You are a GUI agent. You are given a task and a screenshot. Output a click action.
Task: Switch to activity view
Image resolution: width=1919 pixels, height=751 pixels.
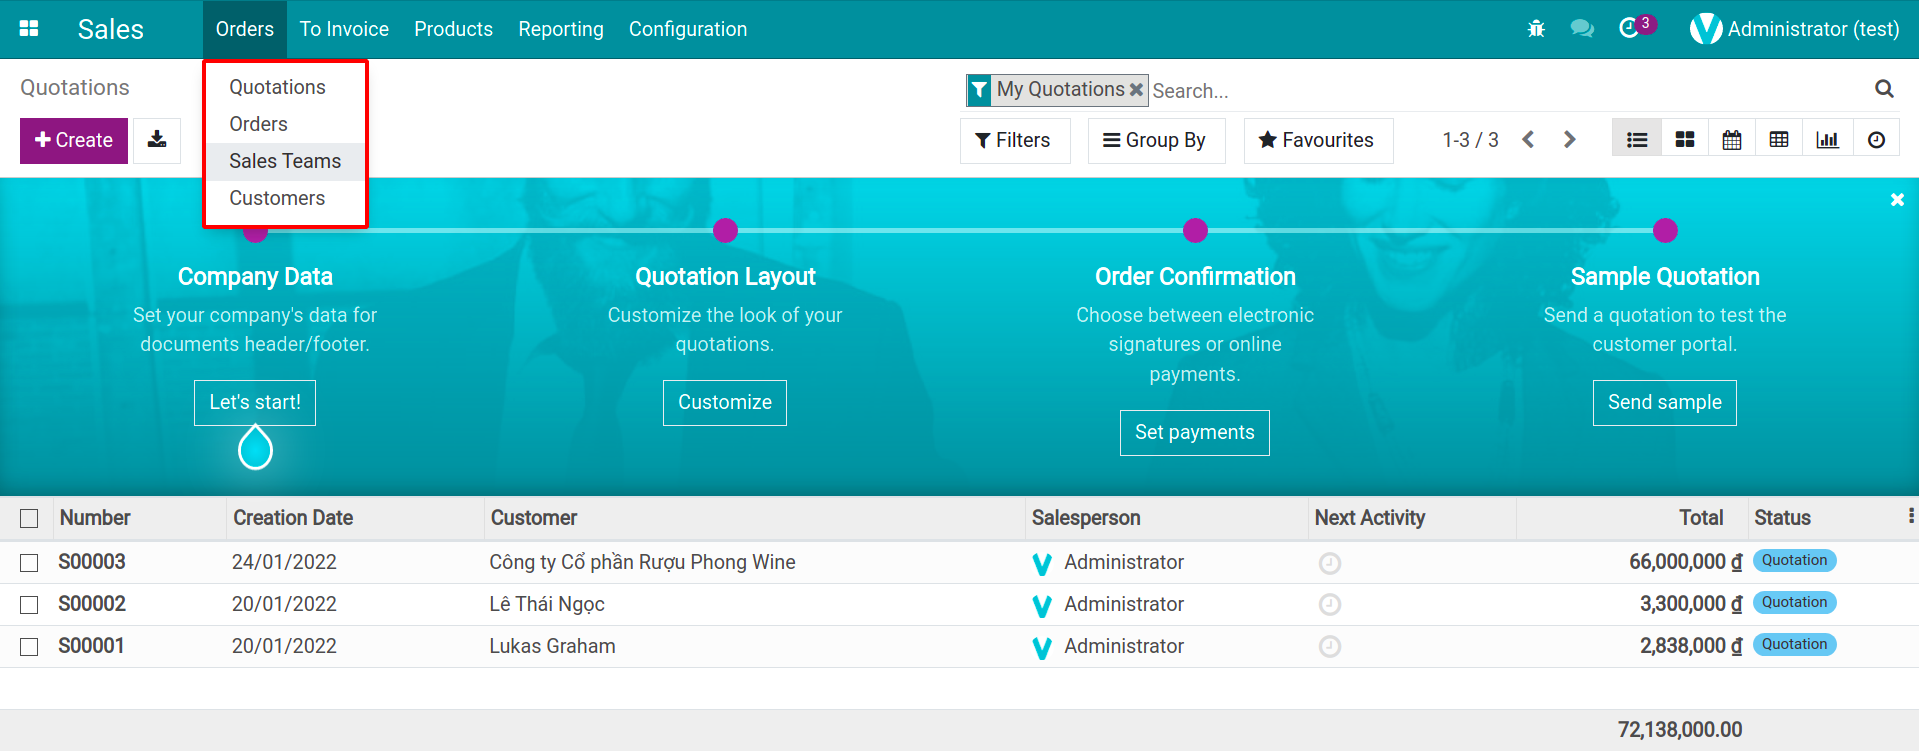pos(1876,140)
